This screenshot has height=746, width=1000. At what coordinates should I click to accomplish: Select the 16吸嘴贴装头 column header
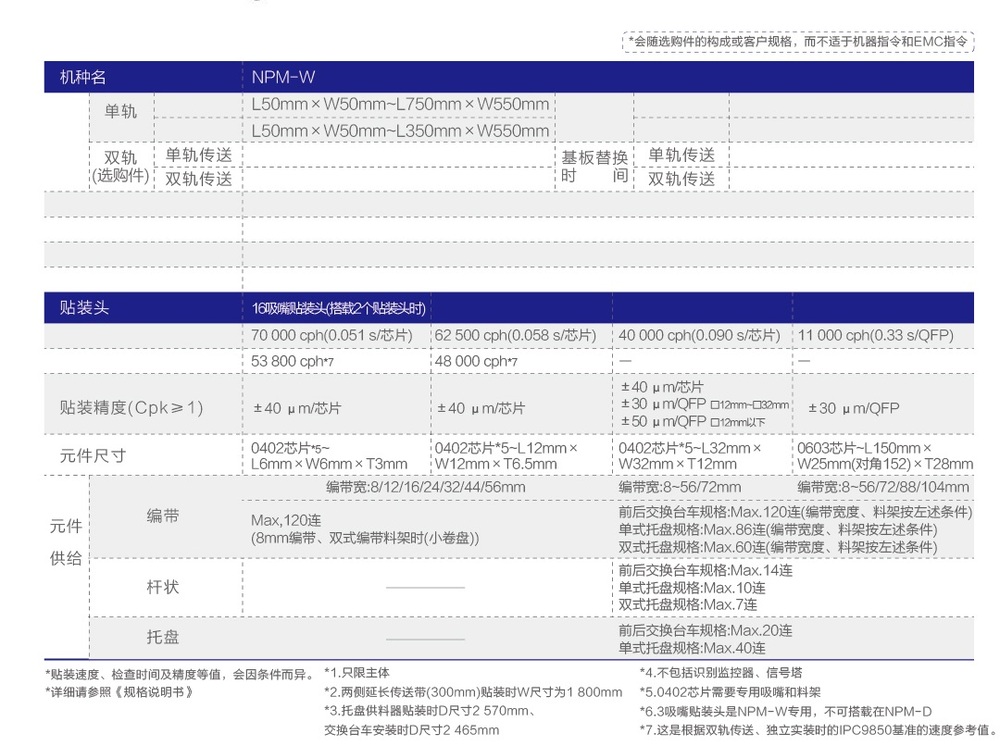click(338, 308)
